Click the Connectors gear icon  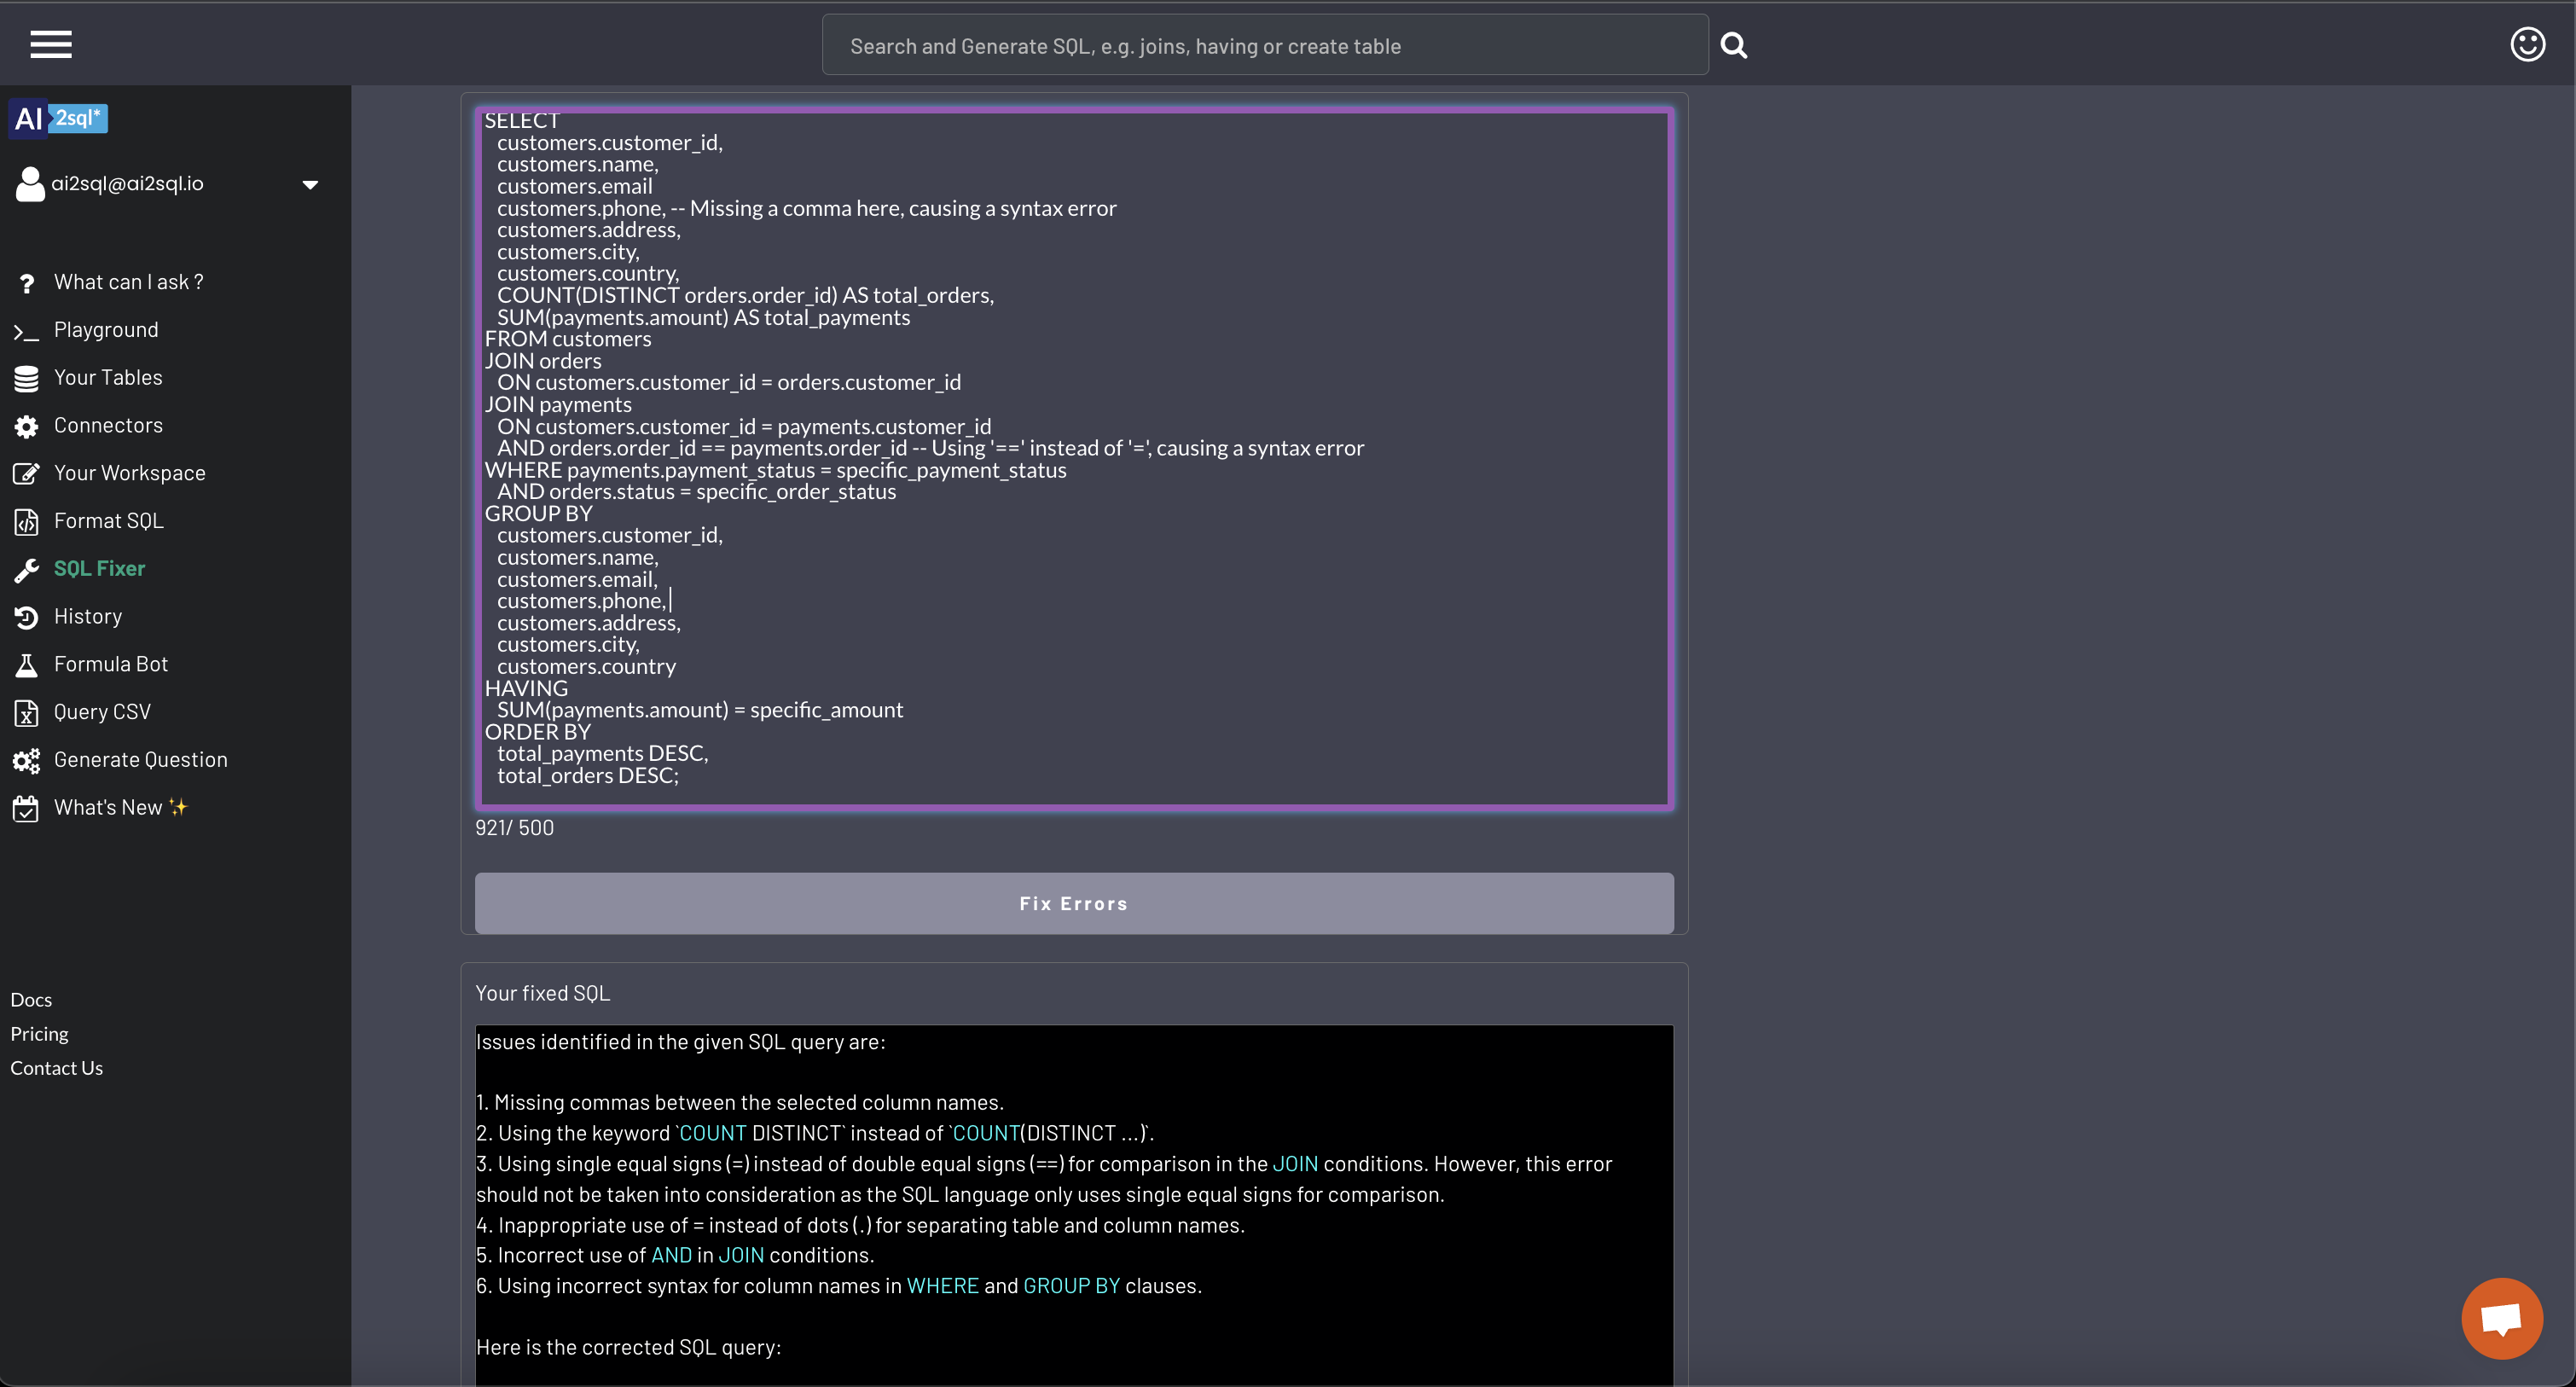coord(26,426)
